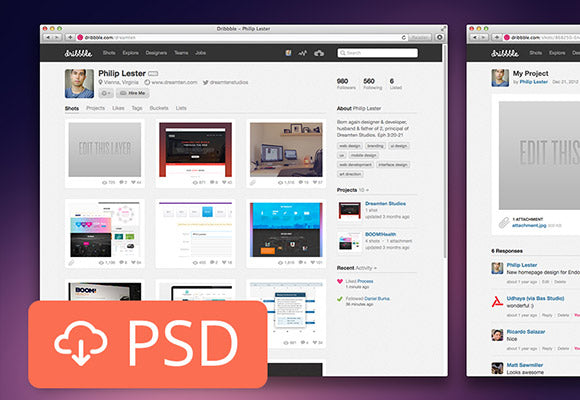Switch to the Buckets profile tab
The width and height of the screenshot is (580, 400).
159,108
